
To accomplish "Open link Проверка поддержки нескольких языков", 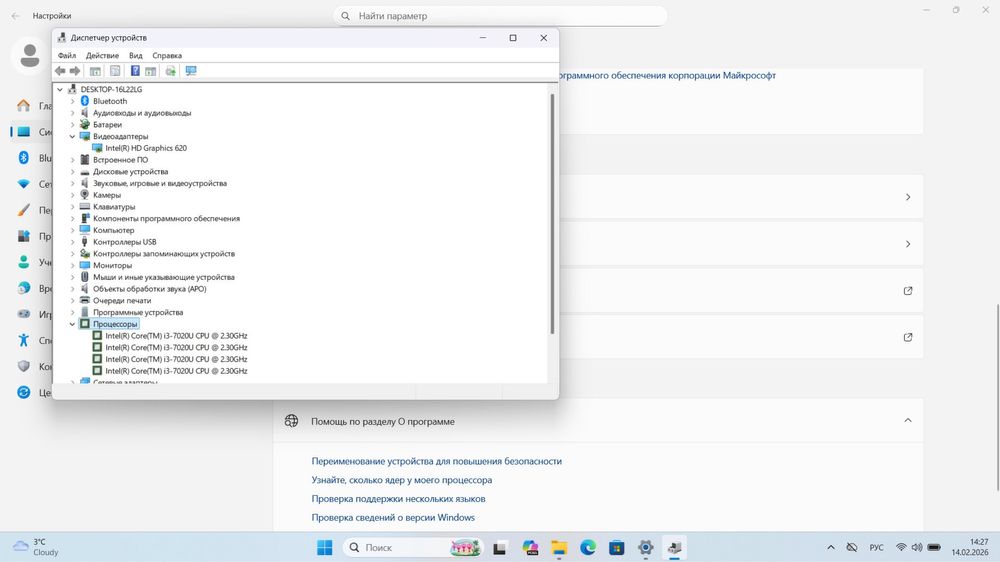I will 398,499.
